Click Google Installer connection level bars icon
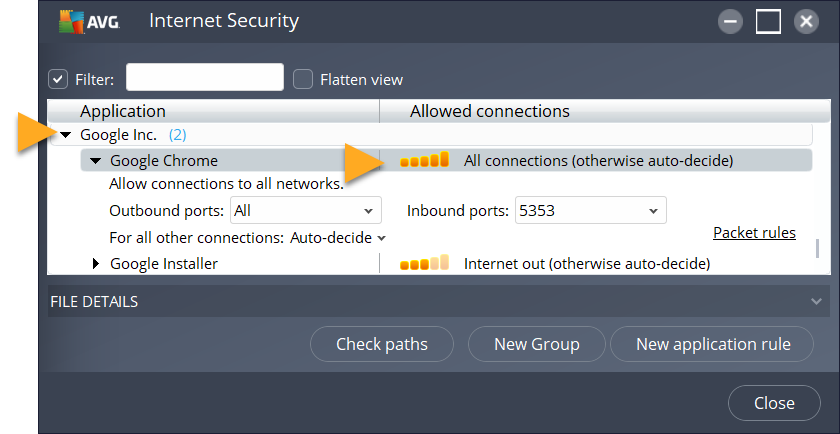The width and height of the screenshot is (840, 434). coord(424,264)
